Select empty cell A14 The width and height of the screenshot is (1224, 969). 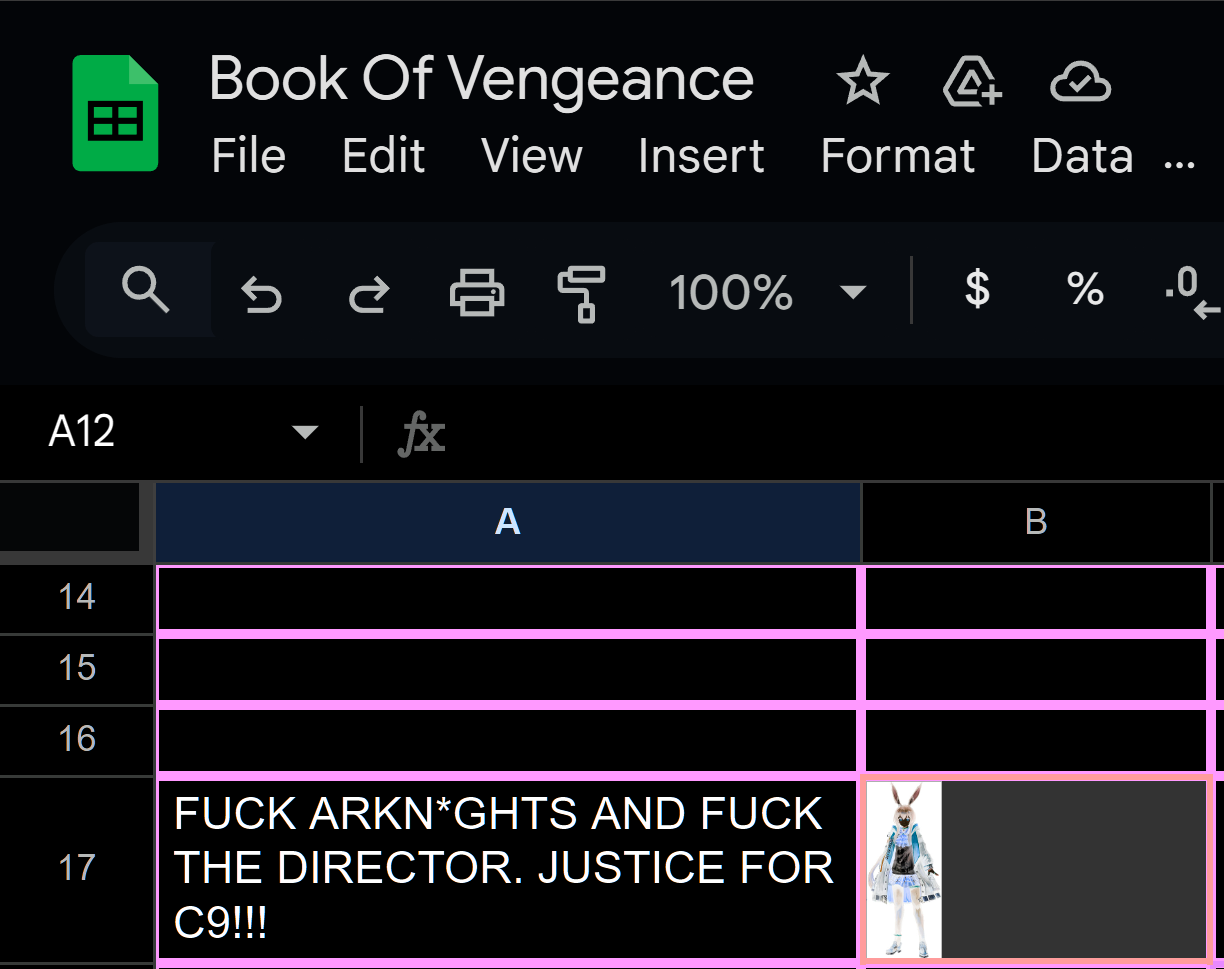pyautogui.click(x=508, y=598)
